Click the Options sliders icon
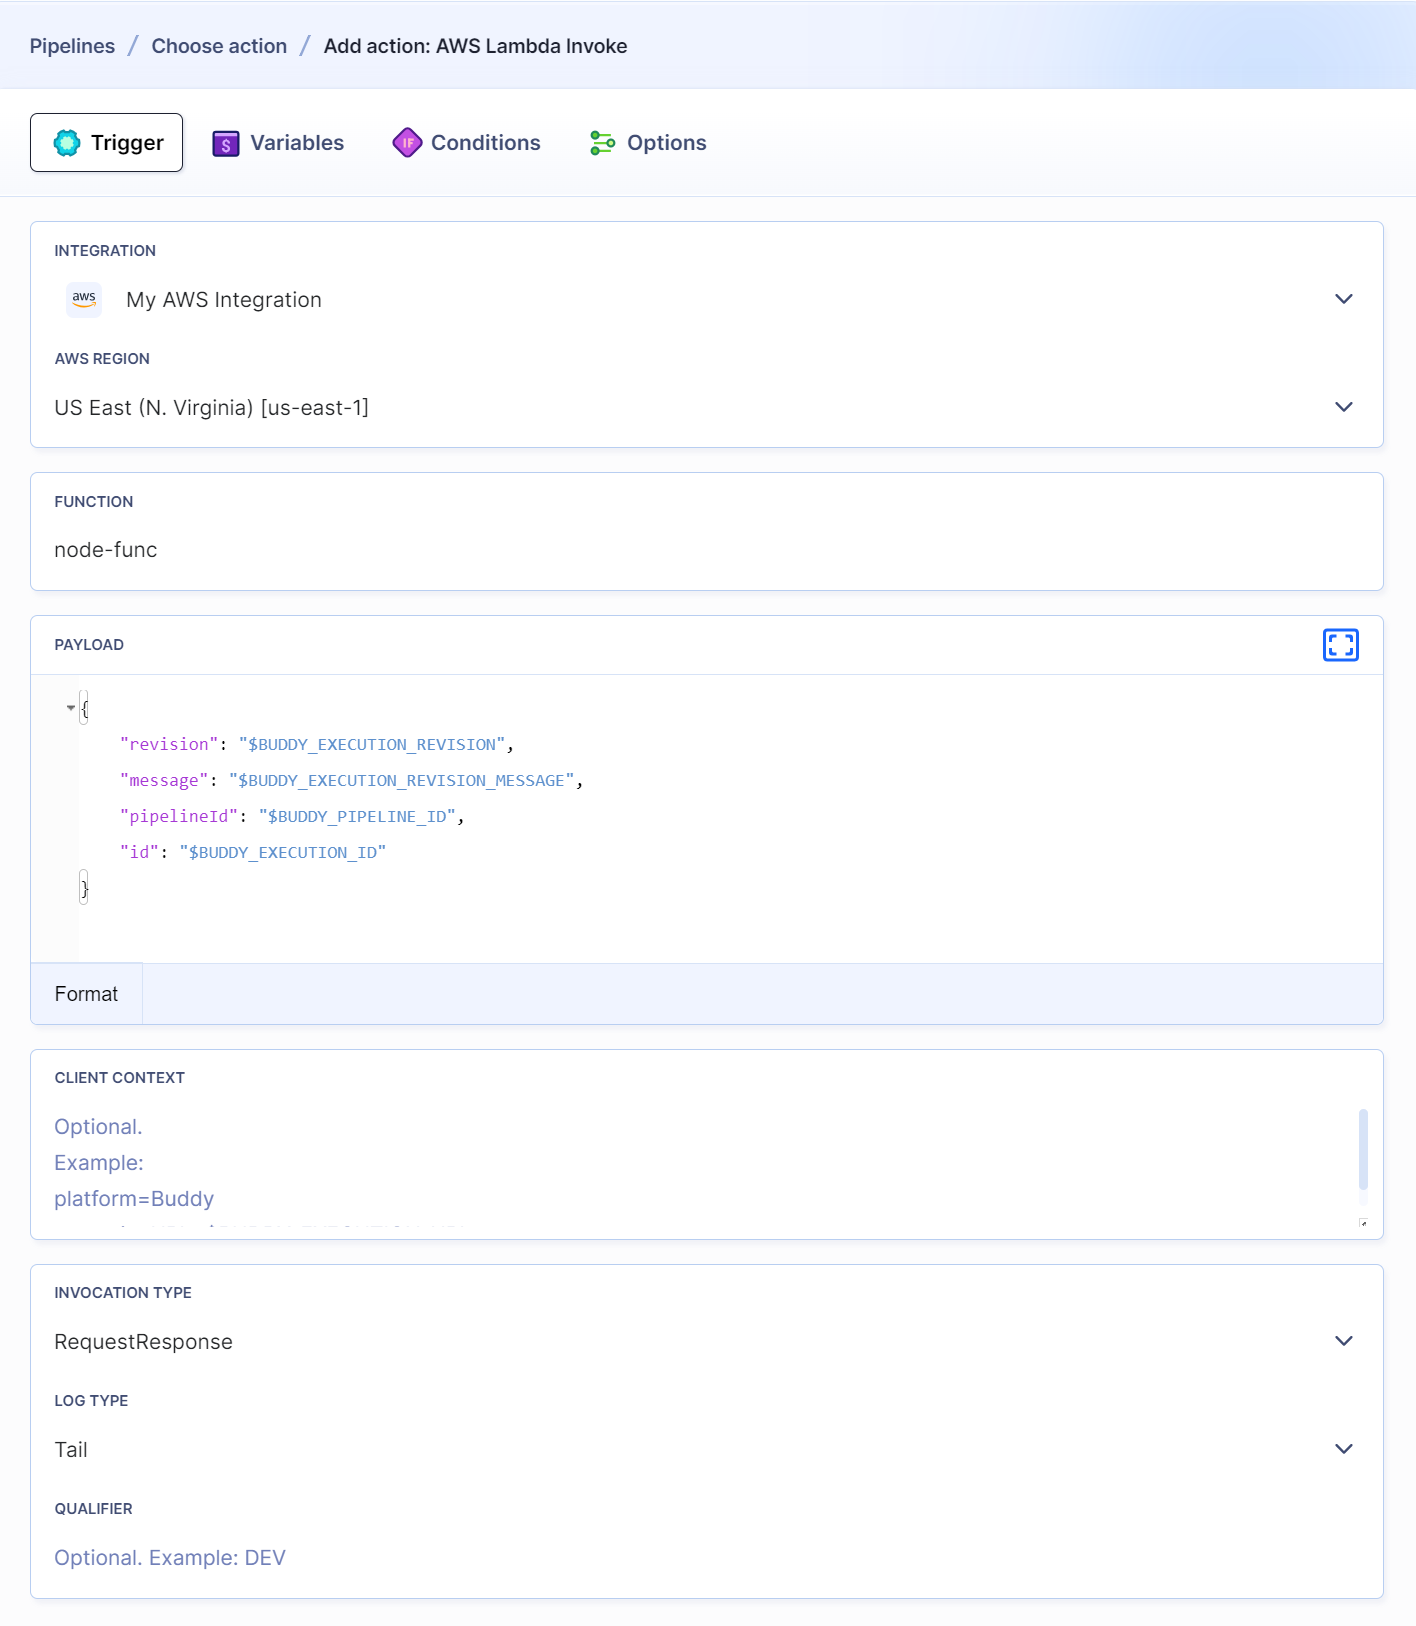 coord(602,143)
